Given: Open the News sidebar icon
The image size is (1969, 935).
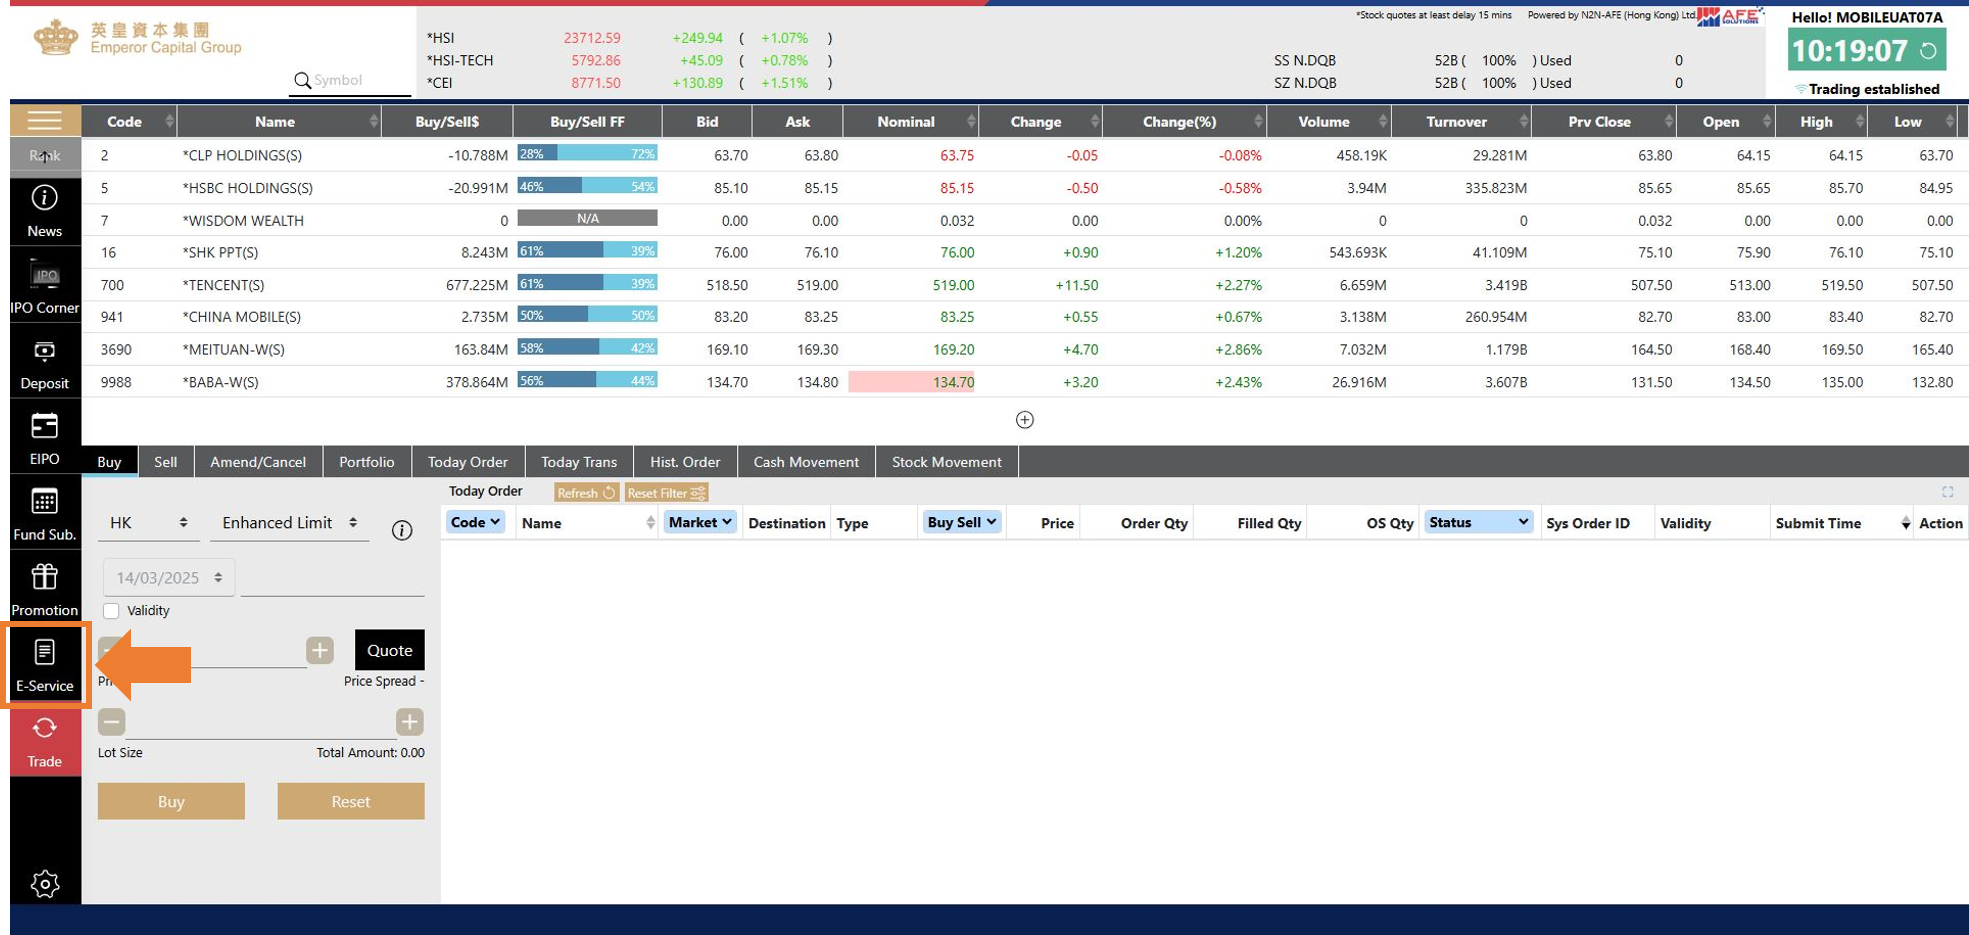Looking at the screenshot, I should point(45,211).
